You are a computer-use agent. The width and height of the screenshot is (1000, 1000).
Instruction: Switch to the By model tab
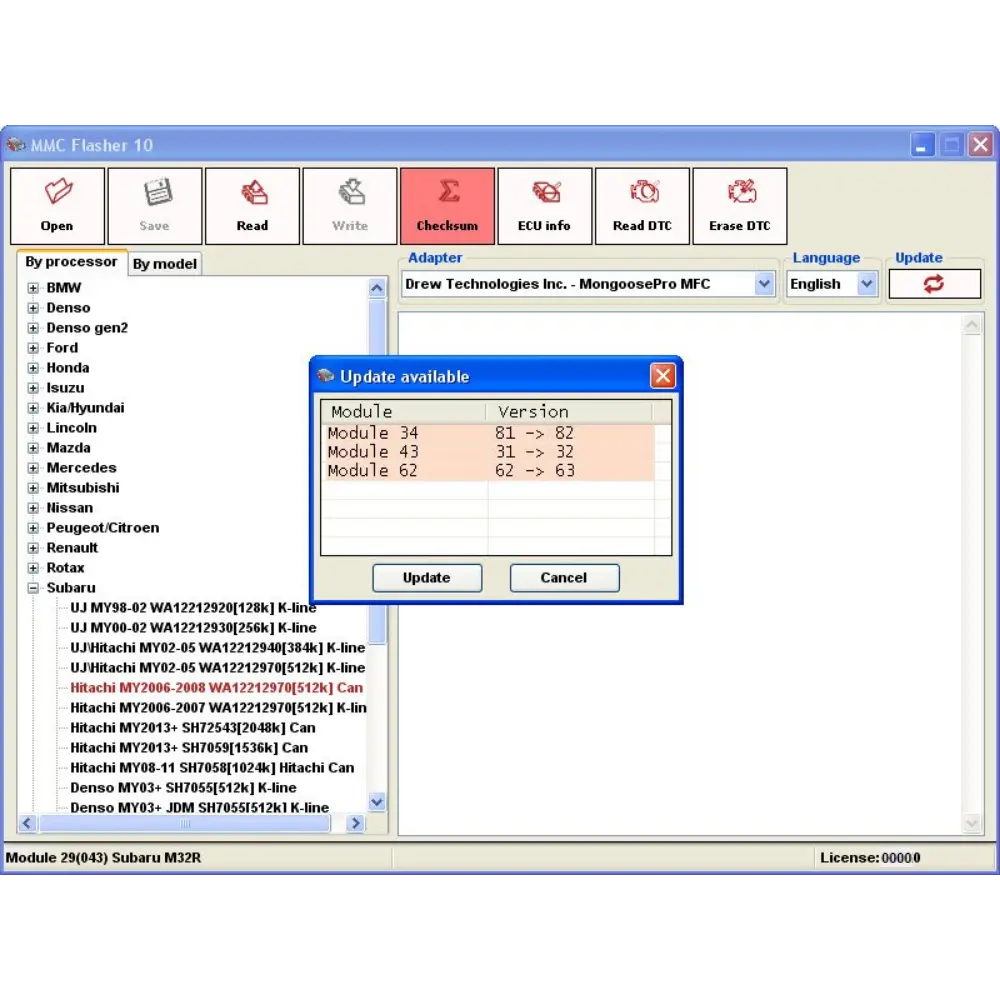[x=165, y=264]
